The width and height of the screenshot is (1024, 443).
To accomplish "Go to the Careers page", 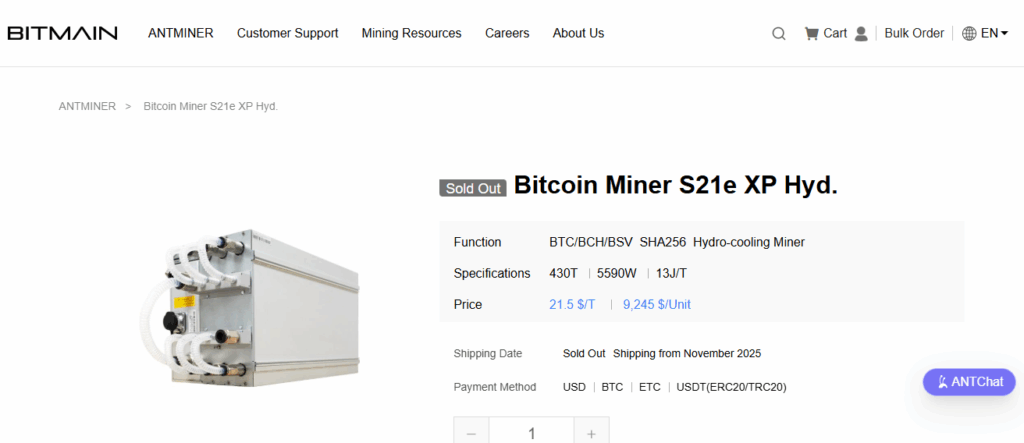I will tap(507, 33).
